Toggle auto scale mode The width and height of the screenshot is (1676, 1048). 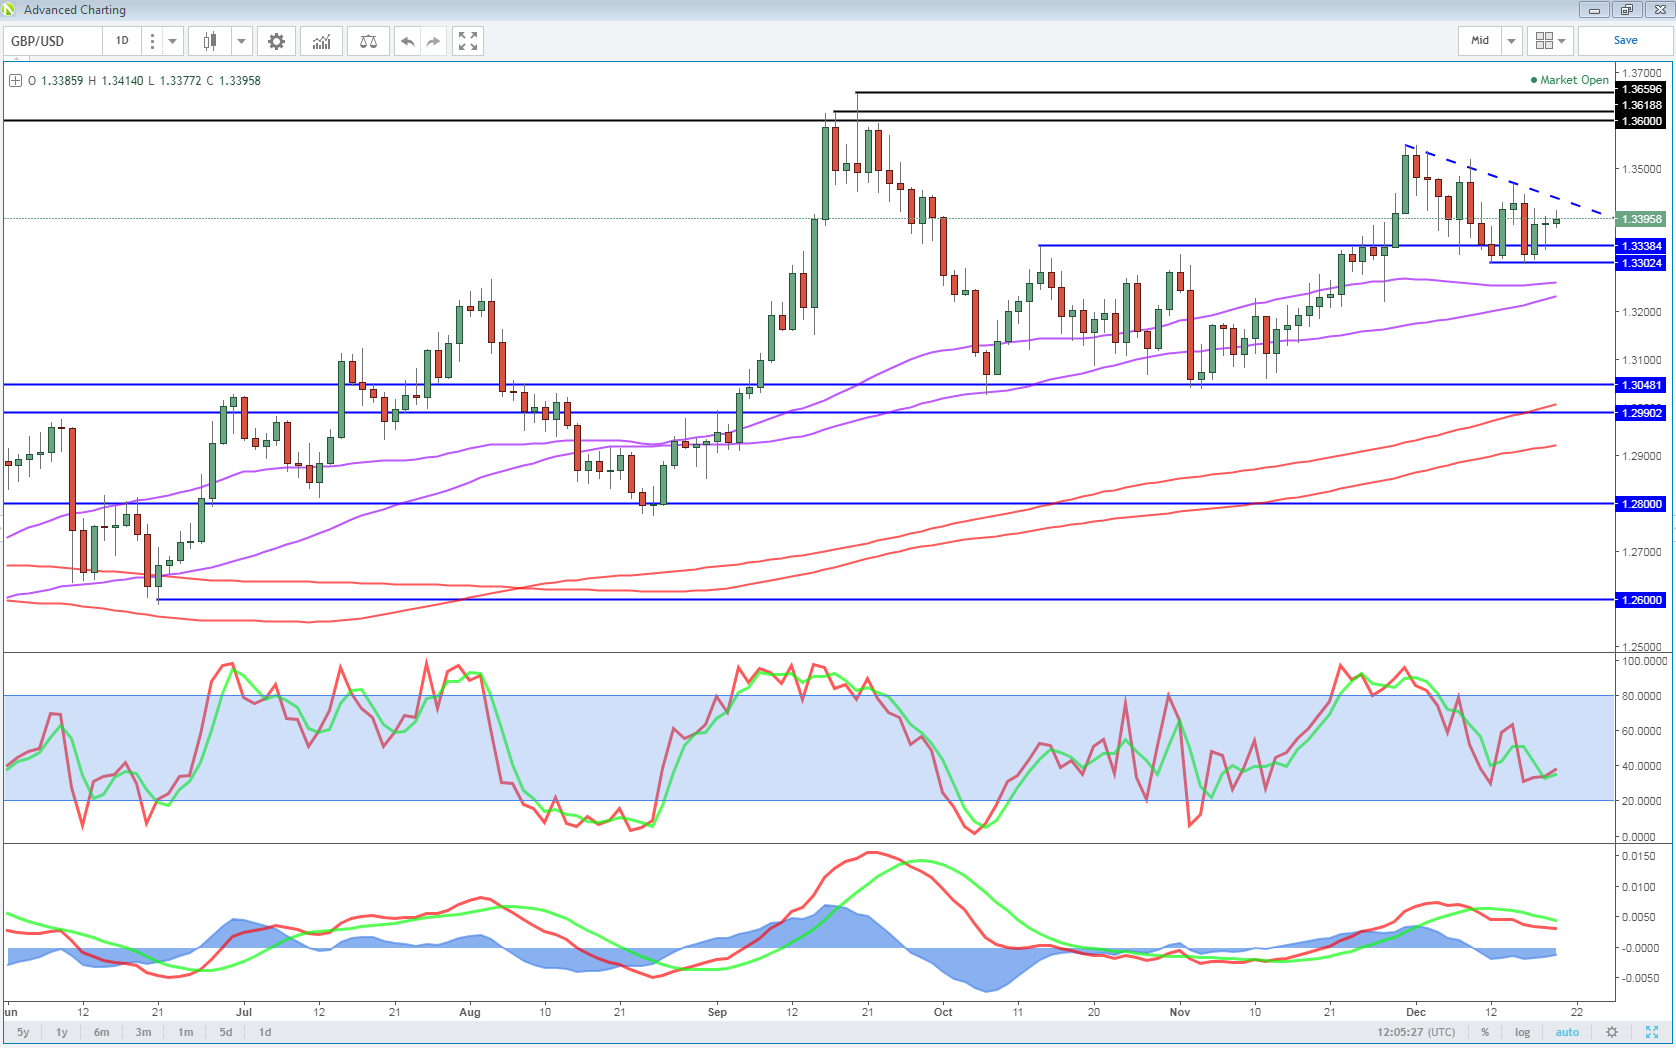[1567, 1032]
